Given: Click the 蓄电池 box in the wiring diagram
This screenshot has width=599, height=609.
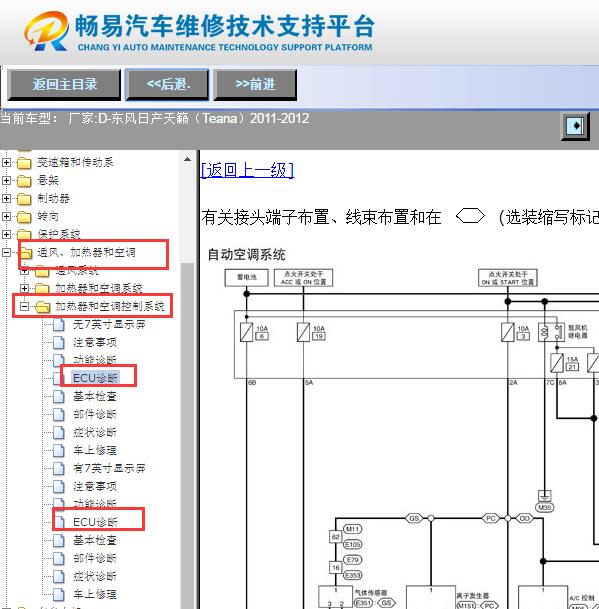Looking at the screenshot, I should pos(247,277).
